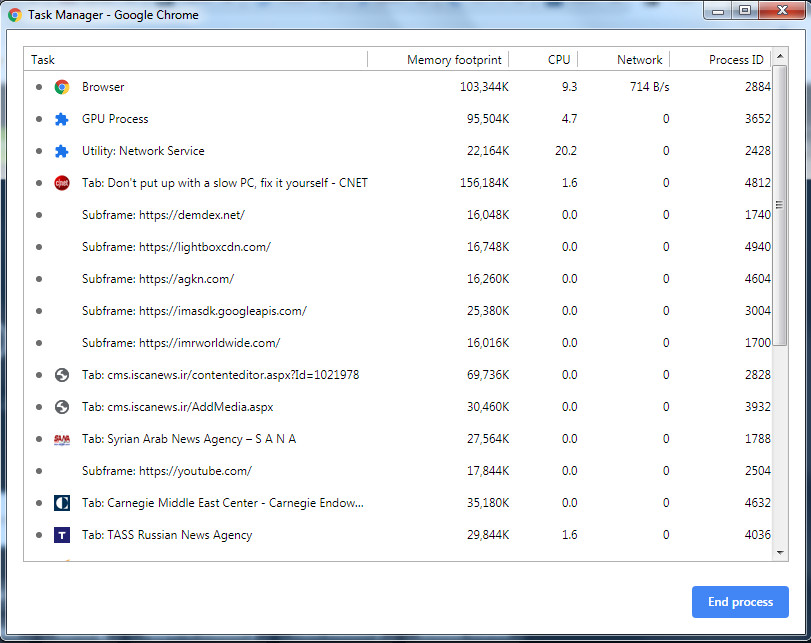Sort by Memory footprint column header
The height and width of the screenshot is (643, 811).
click(x=438, y=59)
